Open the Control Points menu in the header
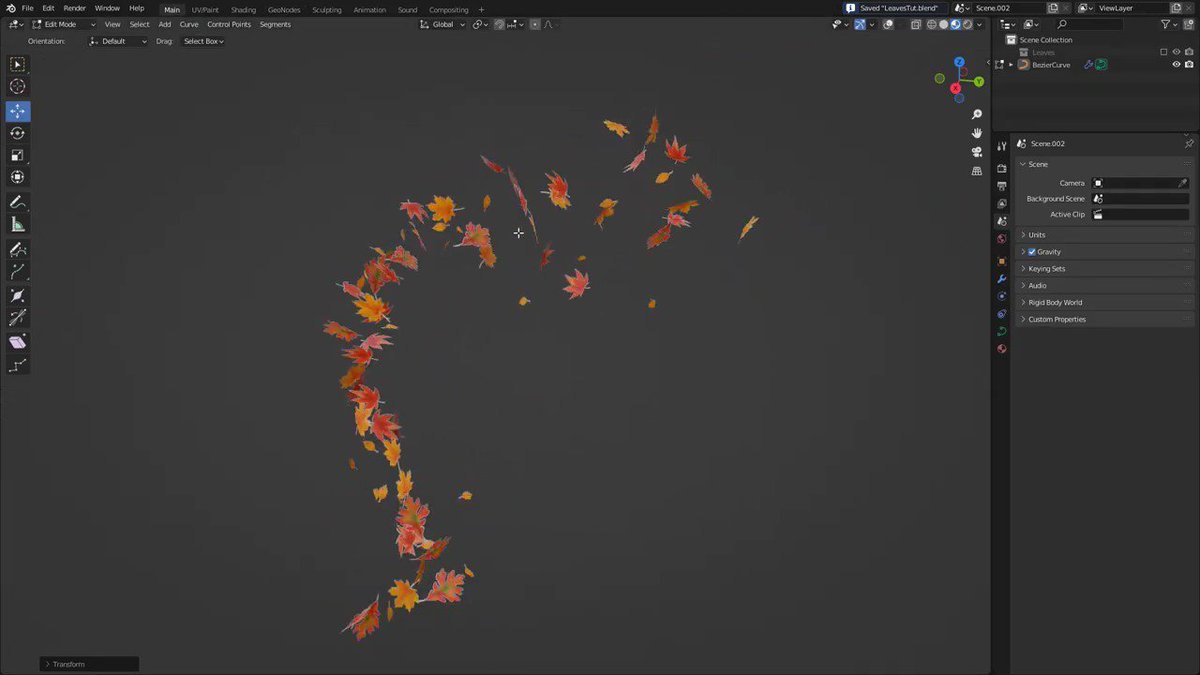This screenshot has width=1200, height=675. pos(231,24)
